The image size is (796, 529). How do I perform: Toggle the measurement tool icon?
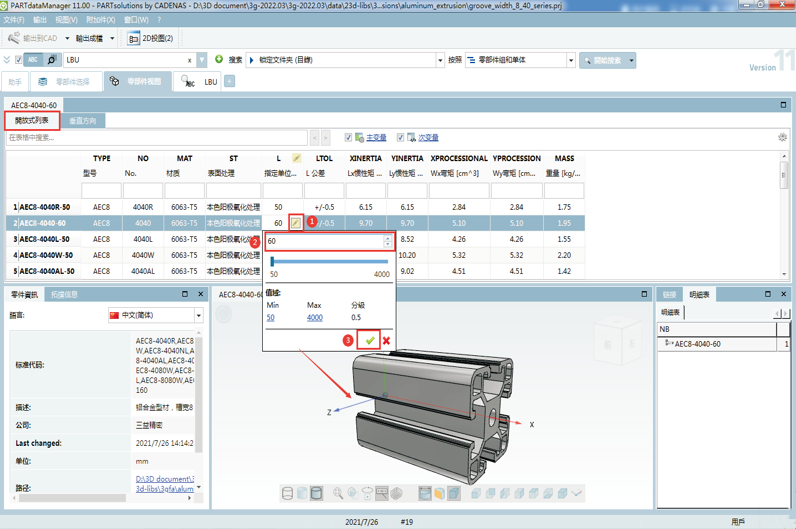coord(382,493)
